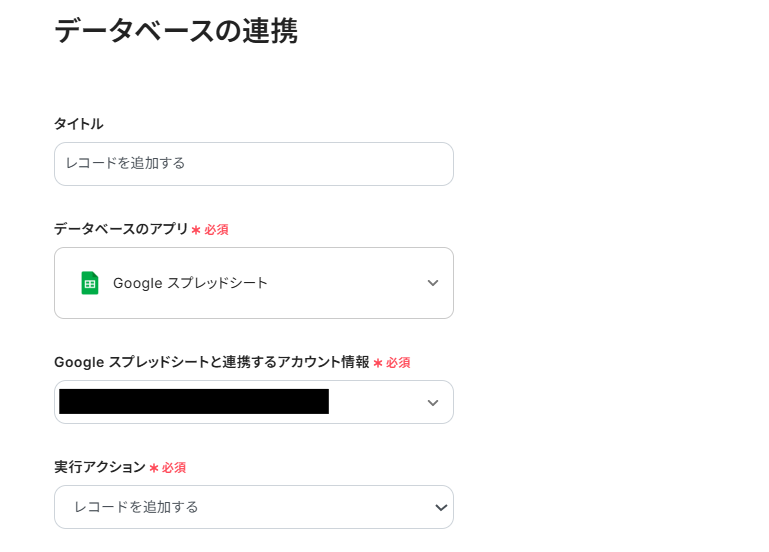Click the red asterisk after 実行アクション
Image resolution: width=769 pixels, height=552 pixels.
pos(154,468)
